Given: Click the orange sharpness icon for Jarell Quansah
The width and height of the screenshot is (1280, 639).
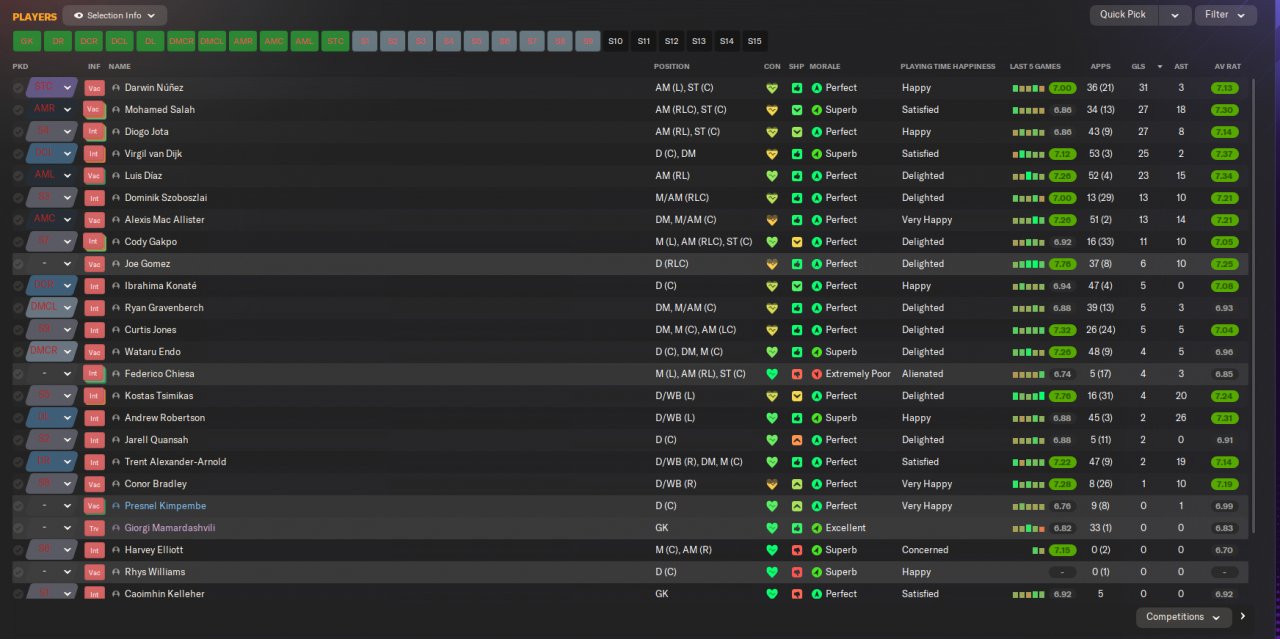Looking at the screenshot, I should pos(797,440).
